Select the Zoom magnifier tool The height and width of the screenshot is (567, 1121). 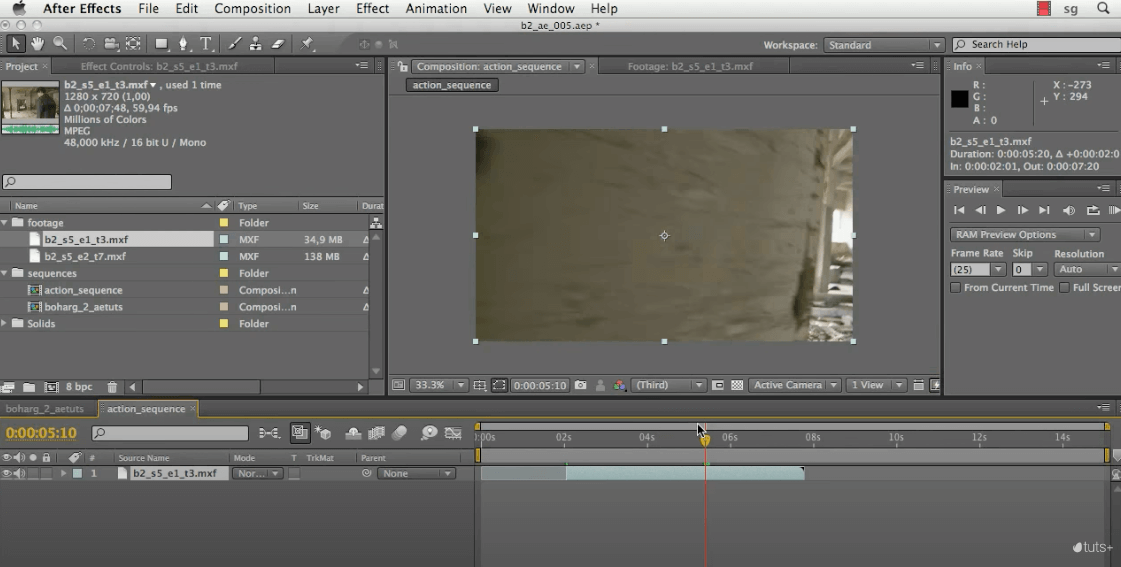pyautogui.click(x=60, y=44)
